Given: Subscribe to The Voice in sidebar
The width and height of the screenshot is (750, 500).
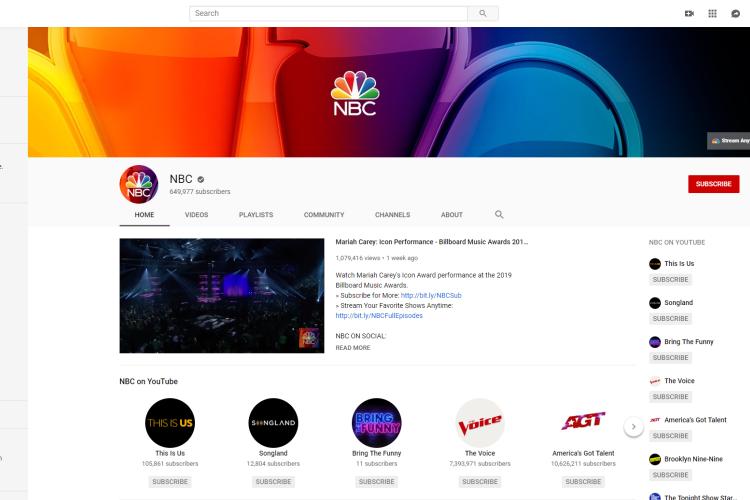Looking at the screenshot, I should click(x=670, y=397).
